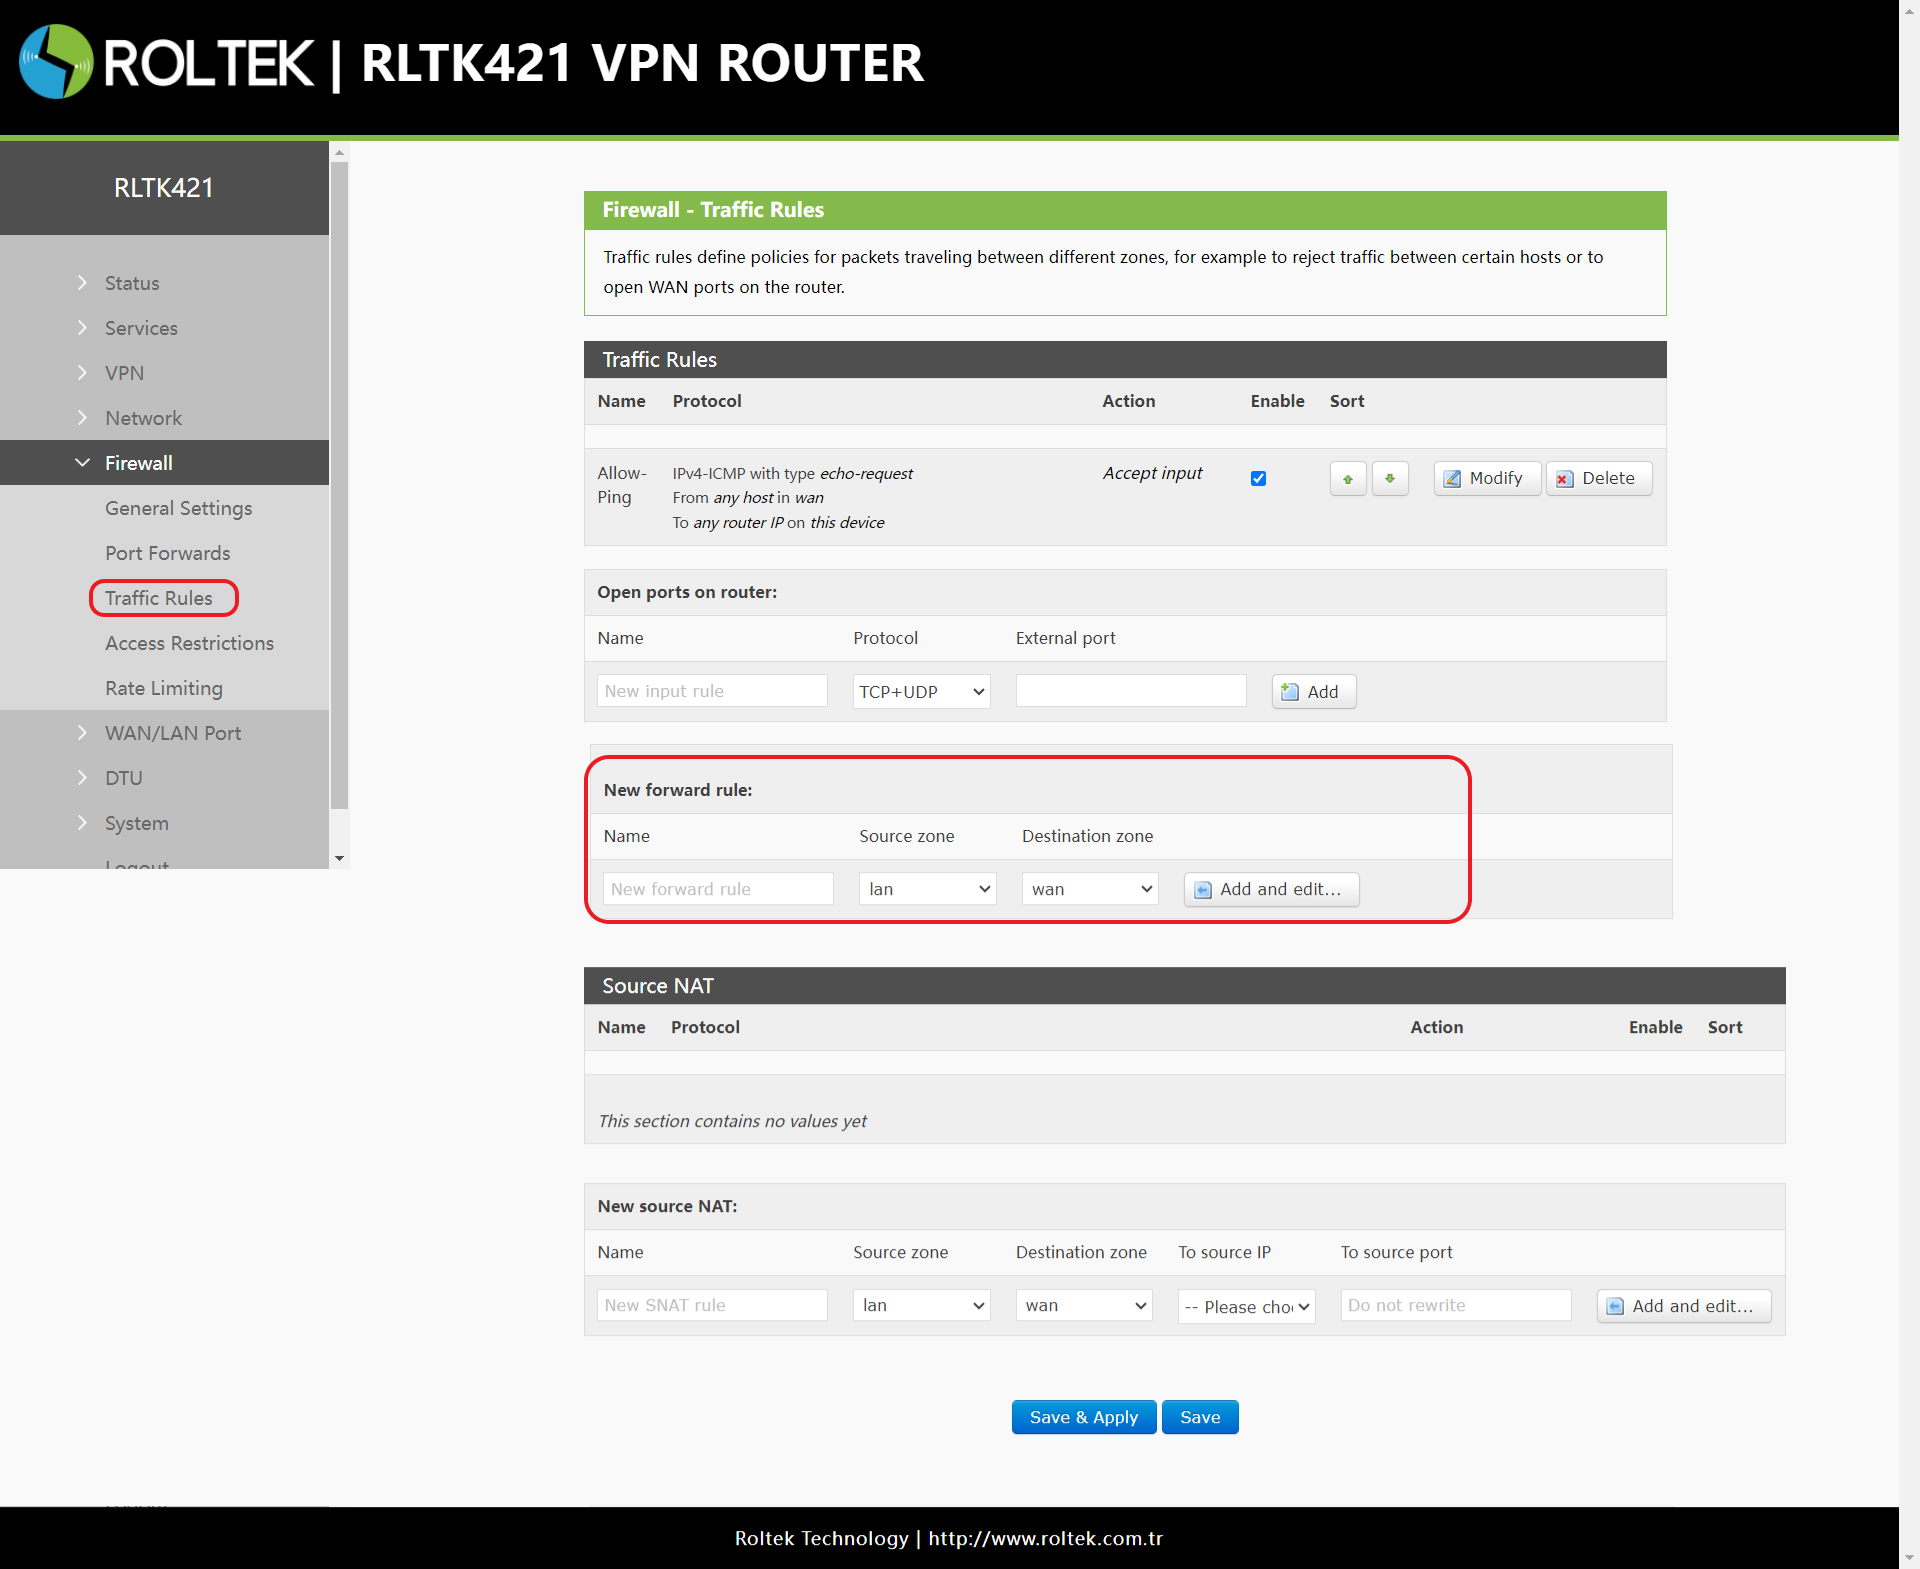The image size is (1920, 1569).
Task: Click Add for open ports rule
Action: click(1312, 692)
